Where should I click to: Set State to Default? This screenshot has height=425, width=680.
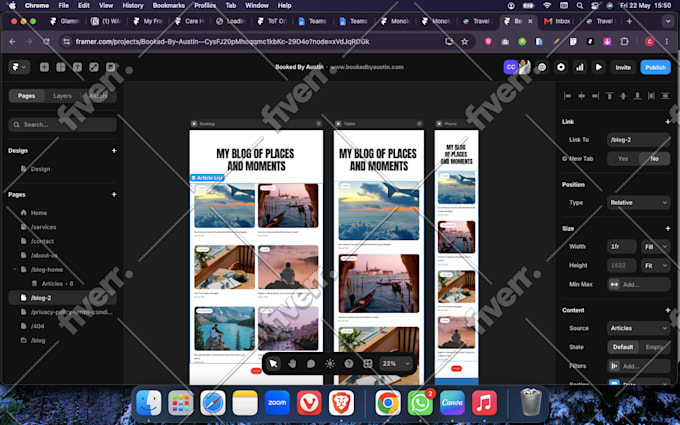623,347
